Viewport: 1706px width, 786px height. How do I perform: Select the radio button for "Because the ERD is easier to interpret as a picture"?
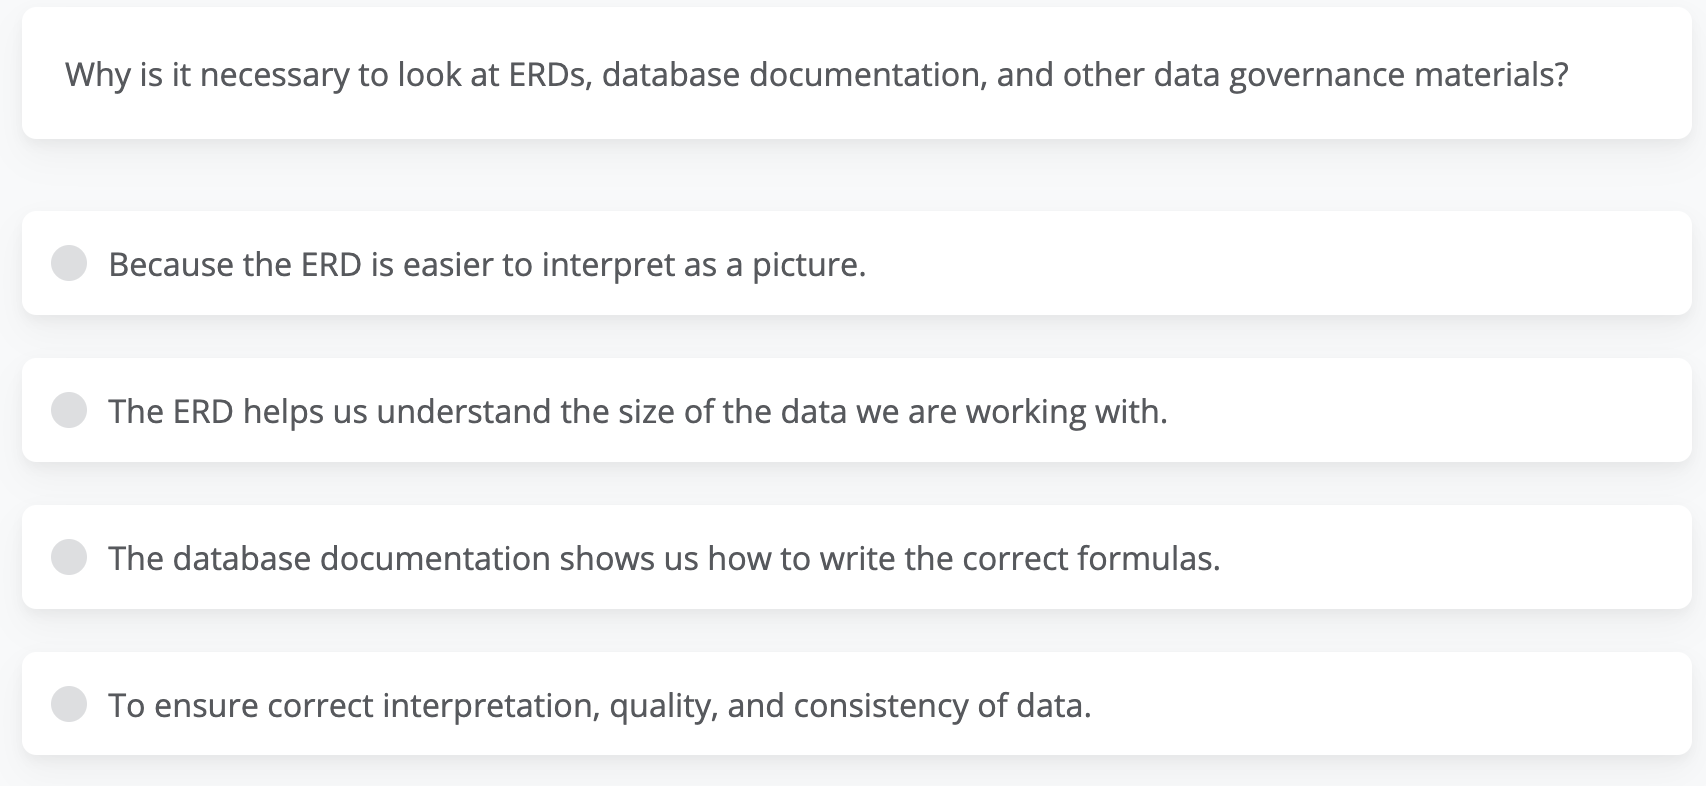tap(68, 263)
